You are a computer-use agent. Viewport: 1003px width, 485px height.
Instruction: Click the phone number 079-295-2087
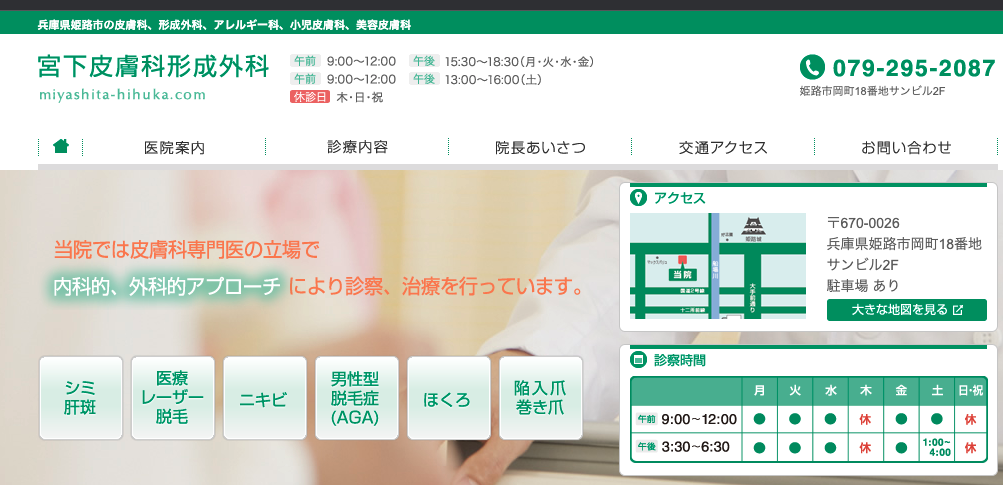point(914,68)
